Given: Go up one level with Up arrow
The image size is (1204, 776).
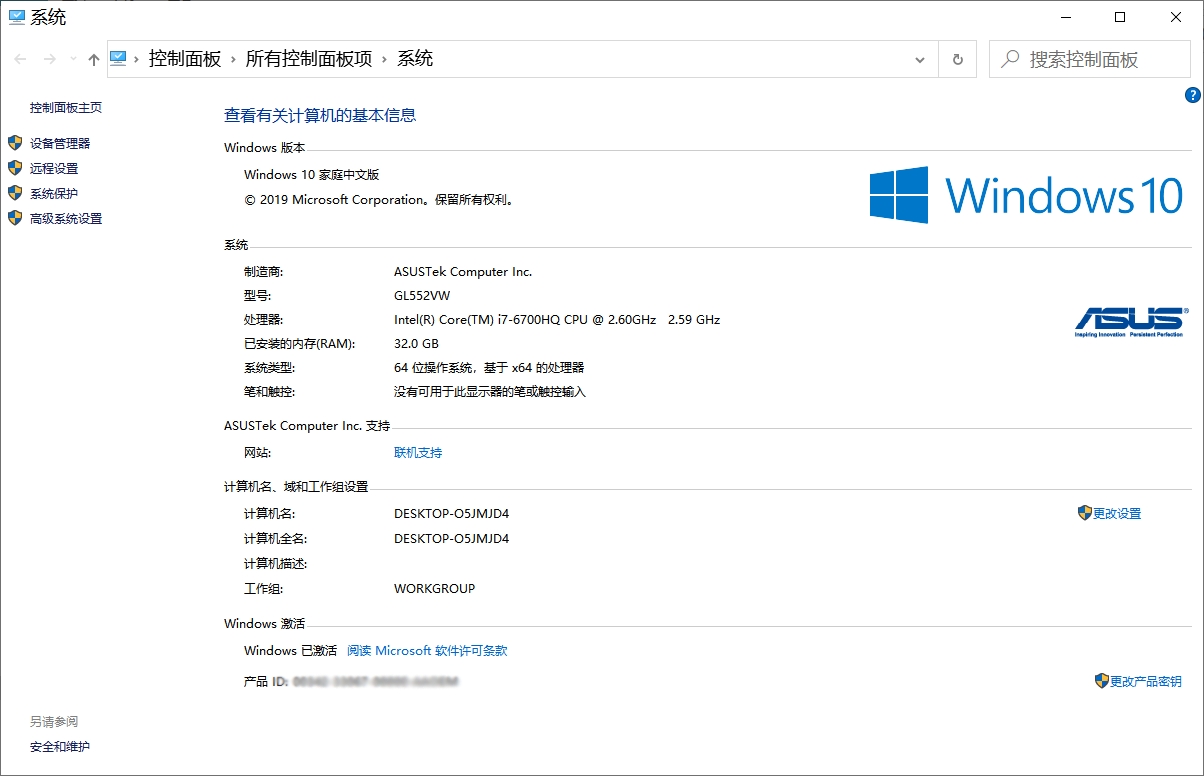Looking at the screenshot, I should pyautogui.click(x=94, y=60).
